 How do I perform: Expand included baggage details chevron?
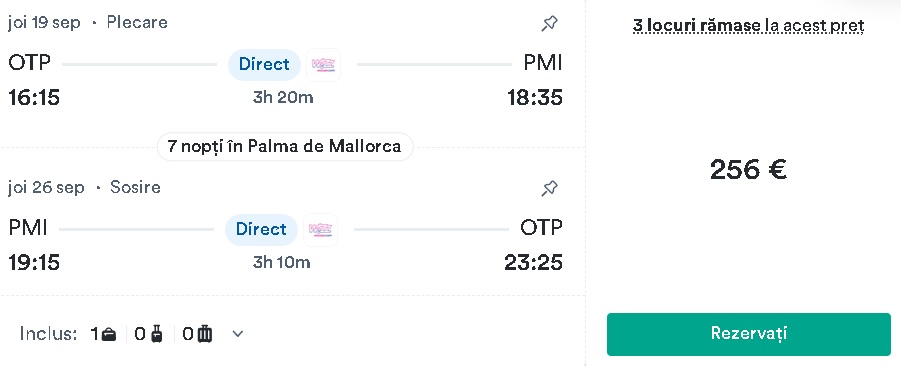pyautogui.click(x=238, y=334)
